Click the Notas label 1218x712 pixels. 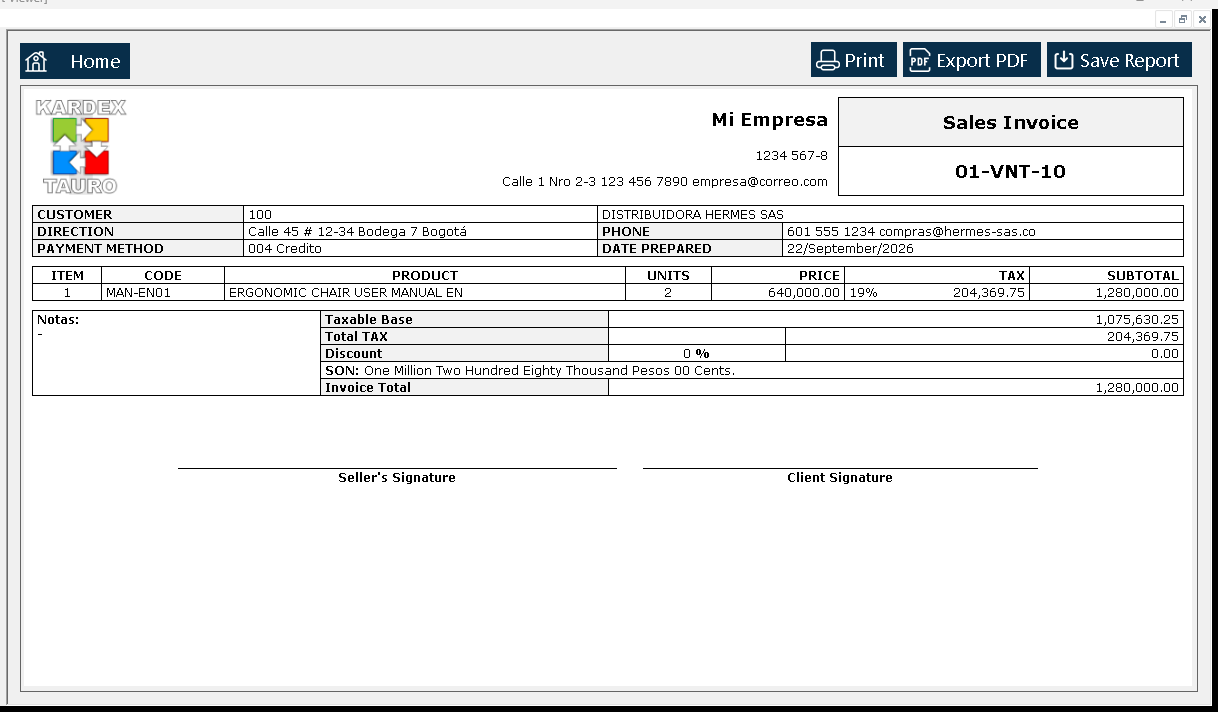(x=58, y=320)
